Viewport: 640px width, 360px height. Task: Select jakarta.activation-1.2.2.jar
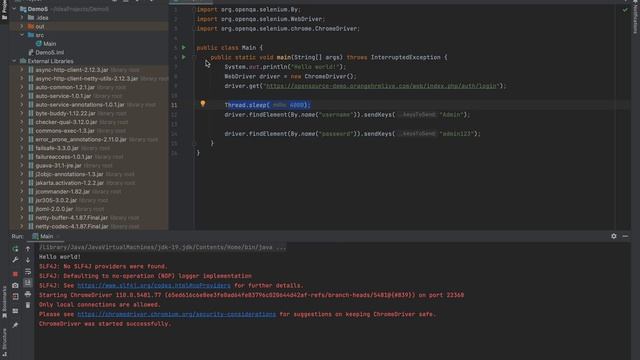click(x=69, y=183)
